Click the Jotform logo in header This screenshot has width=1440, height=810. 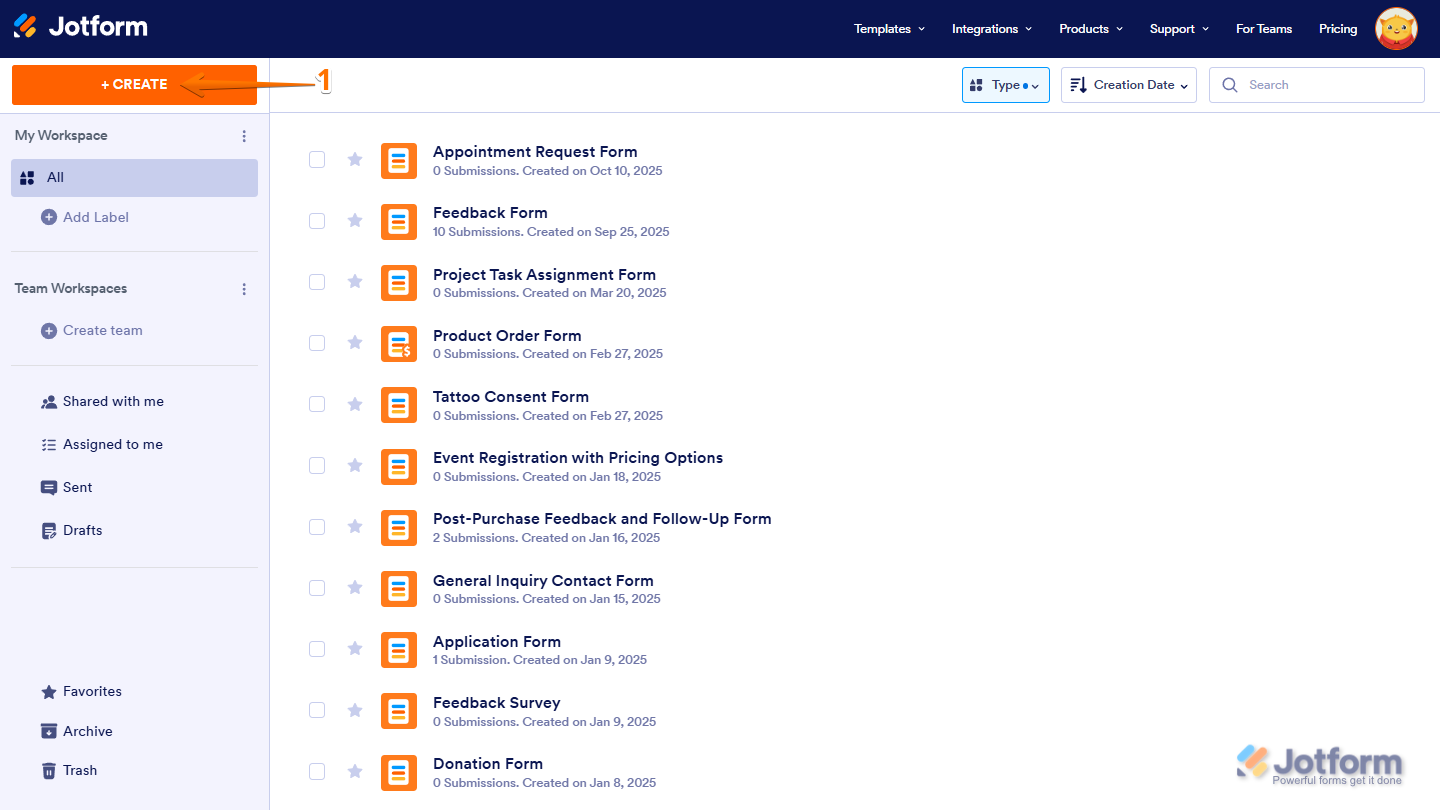tap(81, 27)
